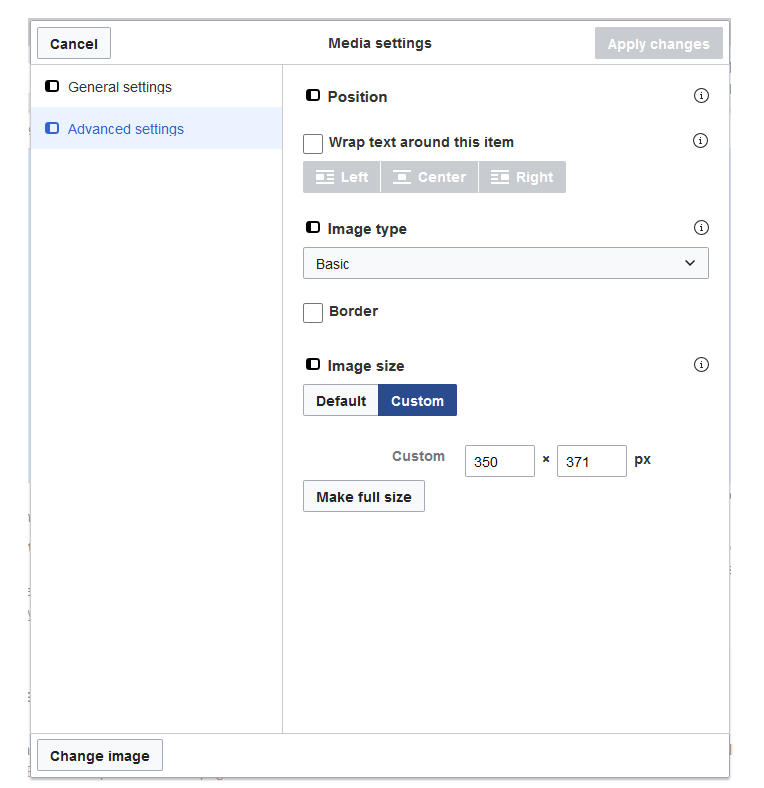Click Make full size button

[364, 497]
